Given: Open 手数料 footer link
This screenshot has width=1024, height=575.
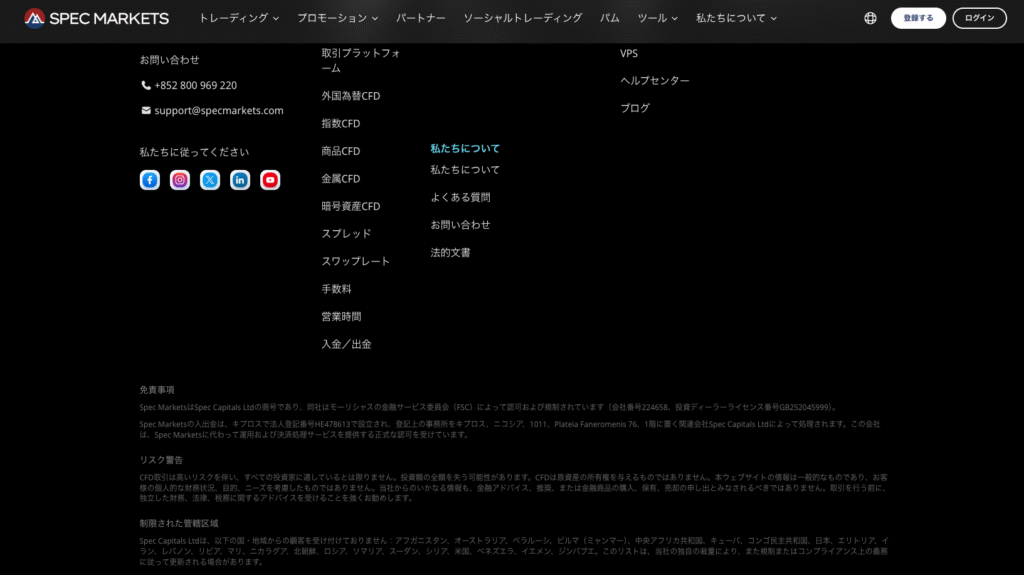Looking at the screenshot, I should click(336, 289).
